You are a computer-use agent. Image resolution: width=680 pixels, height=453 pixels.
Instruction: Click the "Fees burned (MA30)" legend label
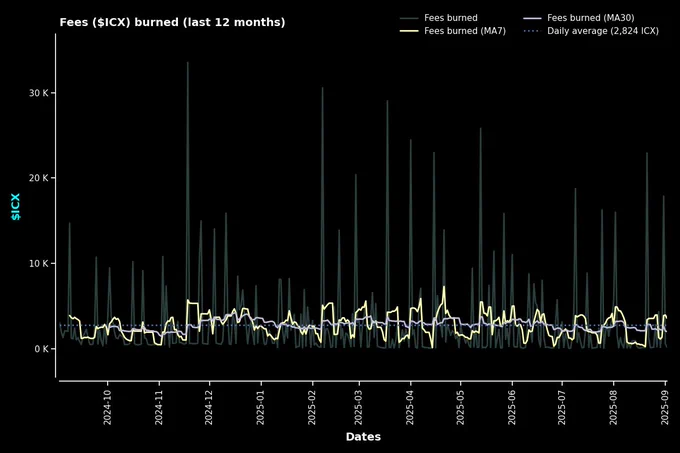click(591, 18)
